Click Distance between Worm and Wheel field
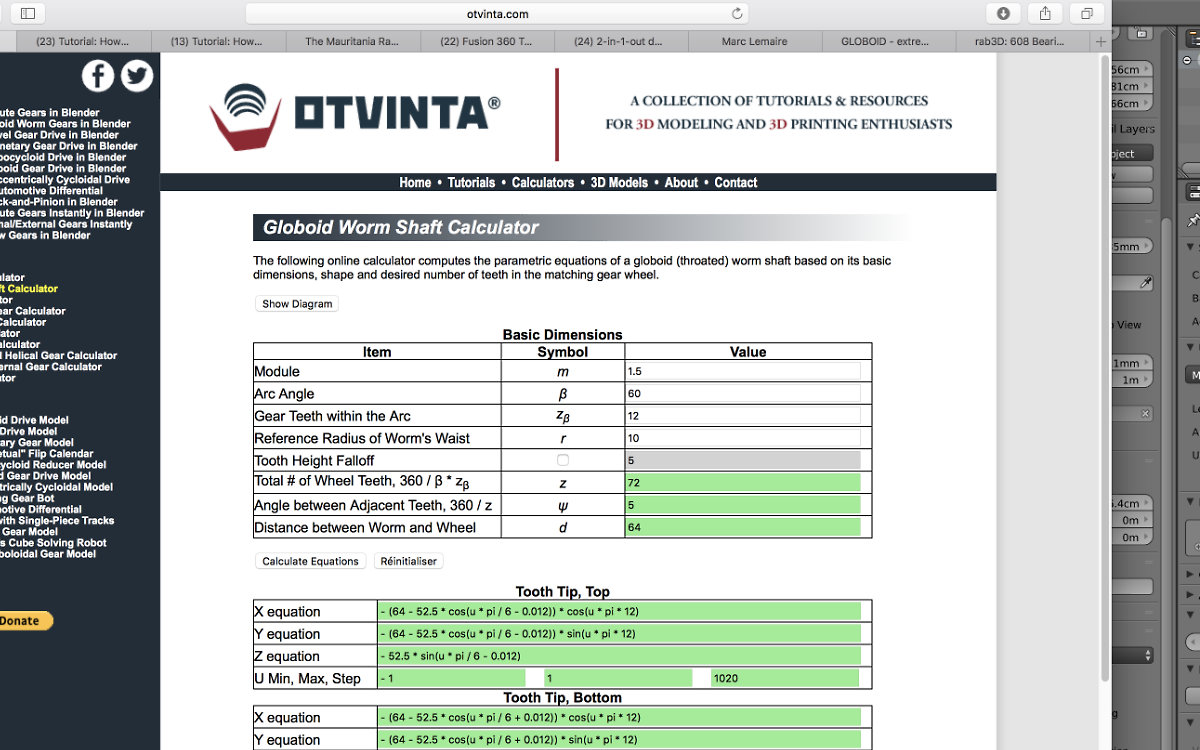This screenshot has width=1200, height=750. 743,527
